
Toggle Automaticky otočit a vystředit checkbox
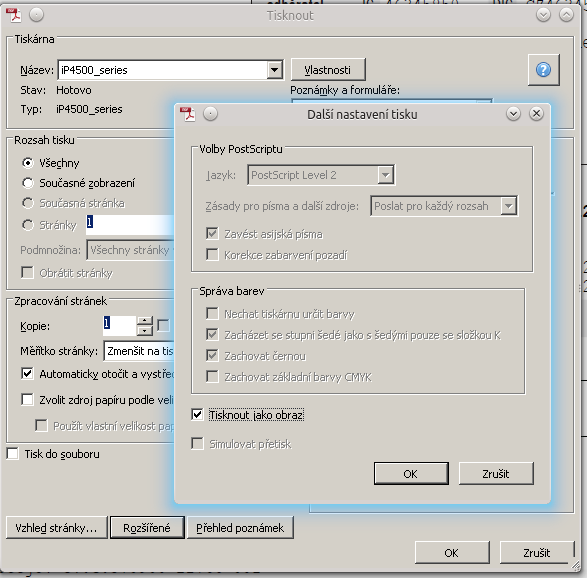point(27,373)
